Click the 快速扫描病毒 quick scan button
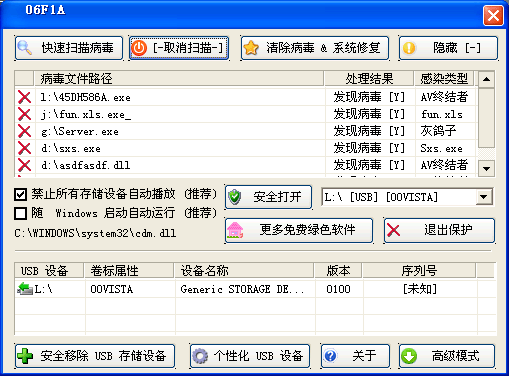This screenshot has height=376, width=509. (69, 48)
